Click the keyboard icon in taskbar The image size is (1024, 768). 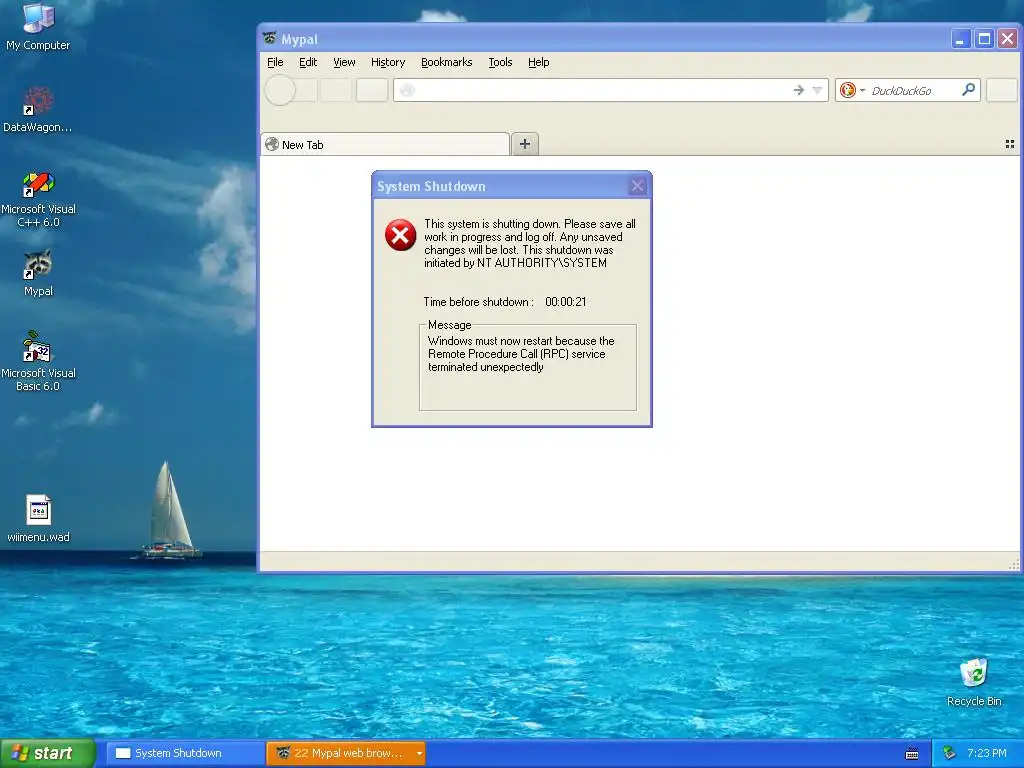[x=912, y=754]
